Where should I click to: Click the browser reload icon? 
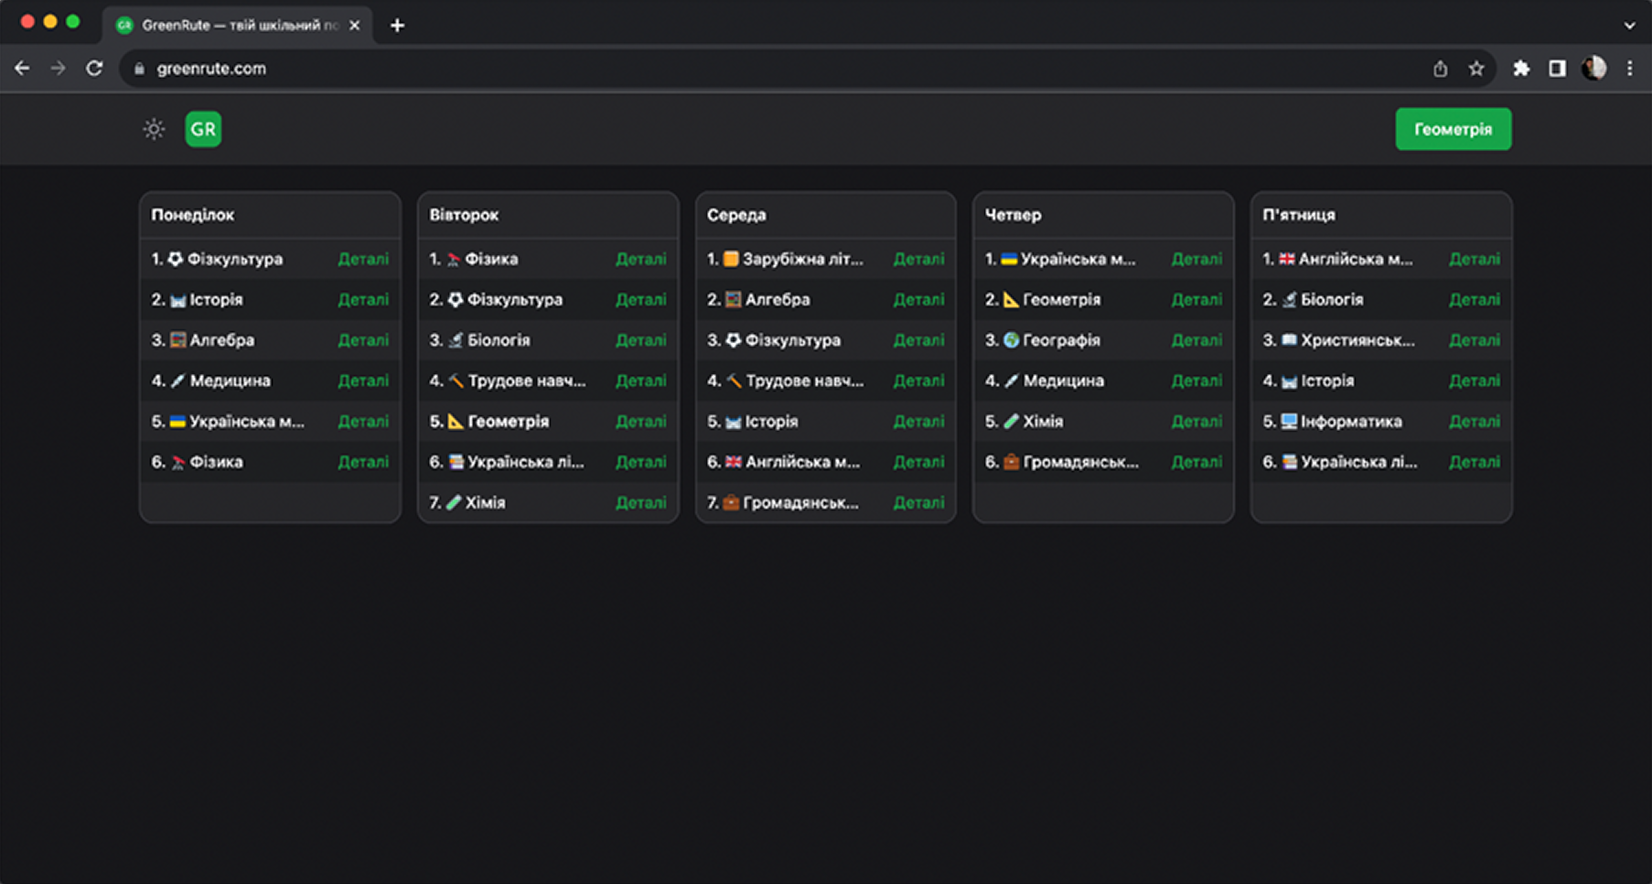pos(94,68)
